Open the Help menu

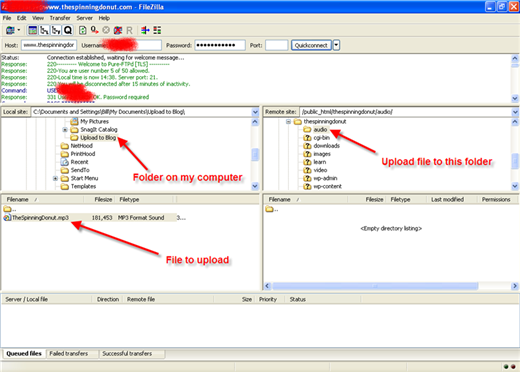pyautogui.click(x=104, y=18)
